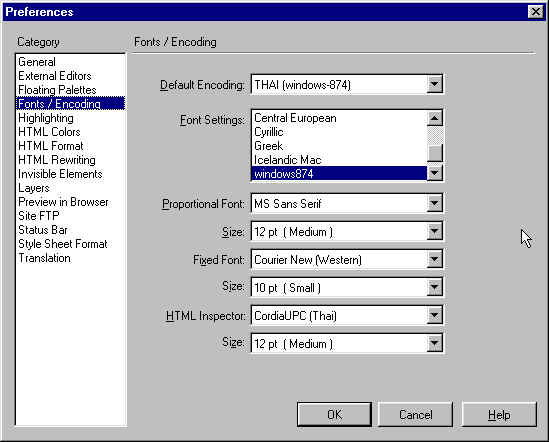Open HTML Inspector Size dropdown arrow

[435, 343]
